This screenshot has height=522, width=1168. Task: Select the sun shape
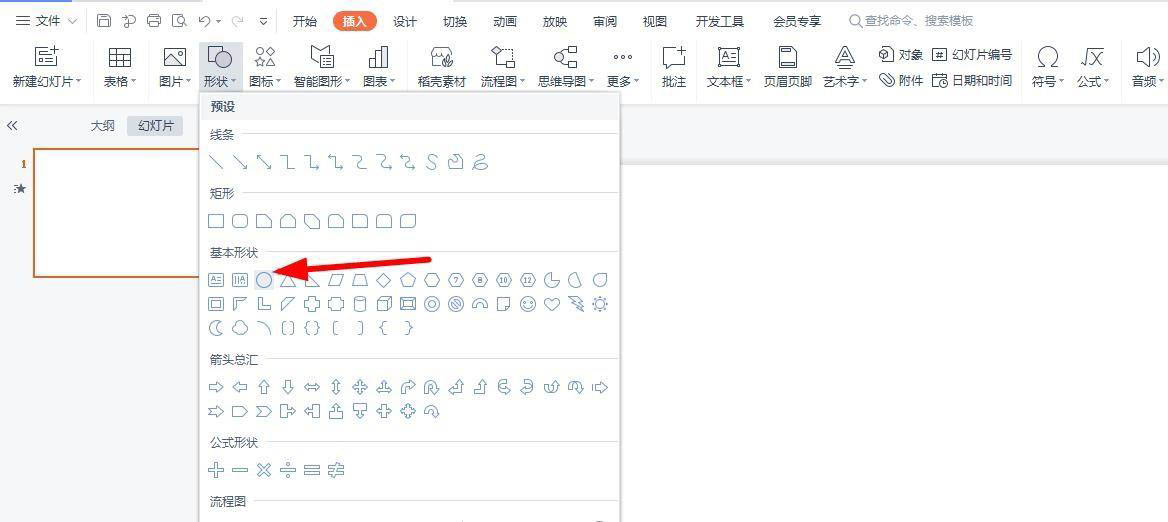[600, 304]
